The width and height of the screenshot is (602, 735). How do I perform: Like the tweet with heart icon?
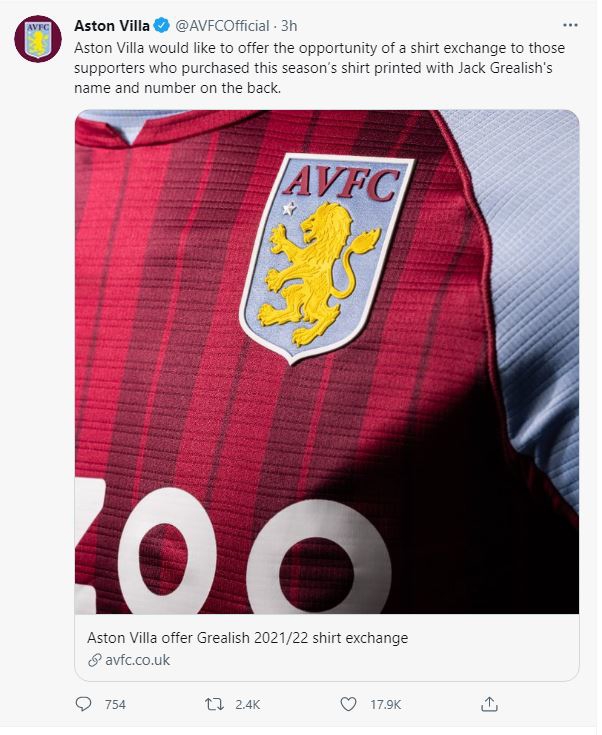[348, 704]
